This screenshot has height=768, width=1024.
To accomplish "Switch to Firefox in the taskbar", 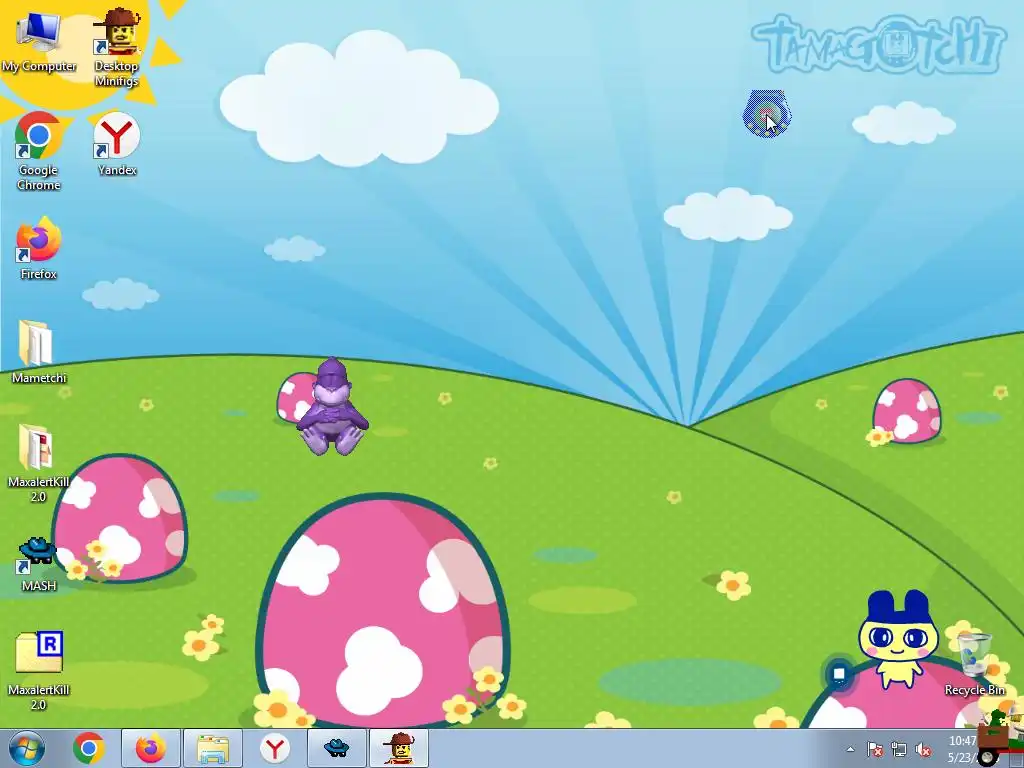I will pyautogui.click(x=151, y=748).
